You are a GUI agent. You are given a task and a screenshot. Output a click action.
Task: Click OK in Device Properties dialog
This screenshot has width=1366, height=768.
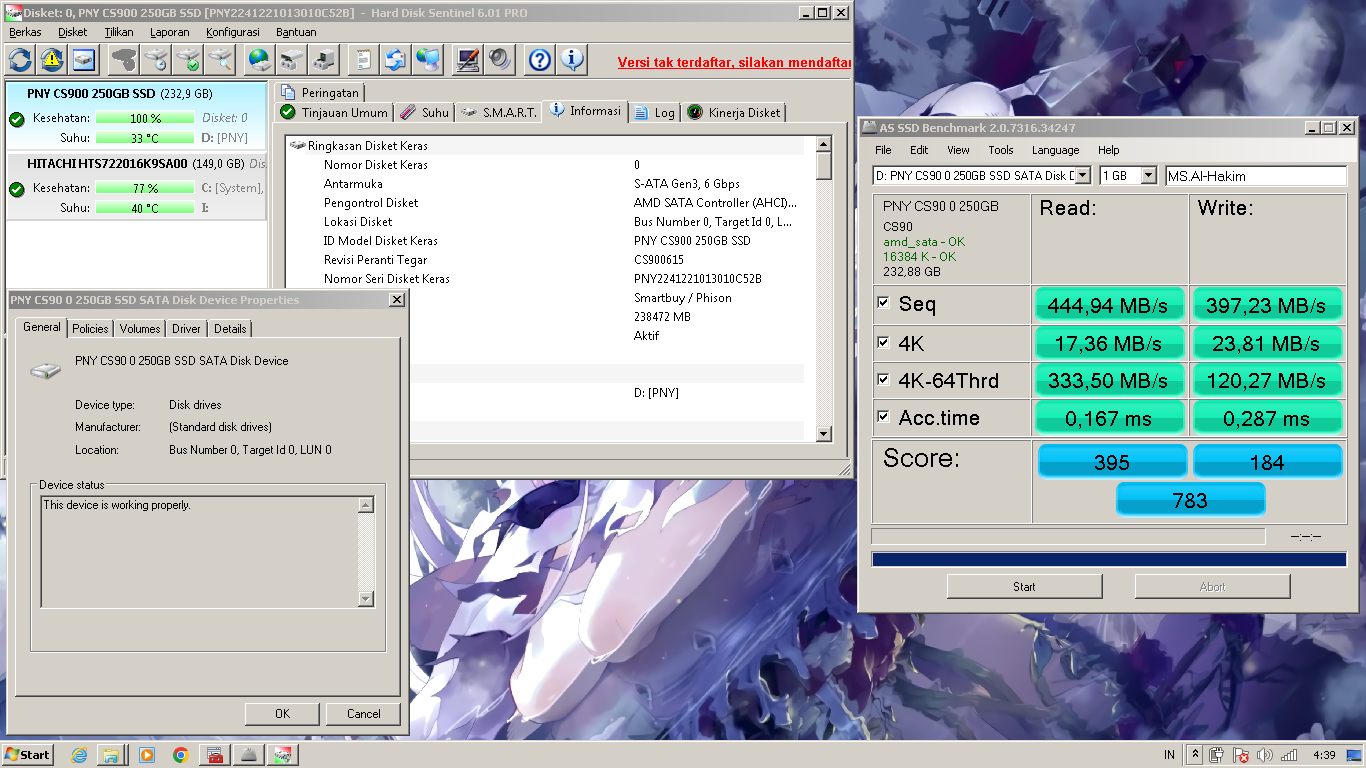[x=282, y=714]
